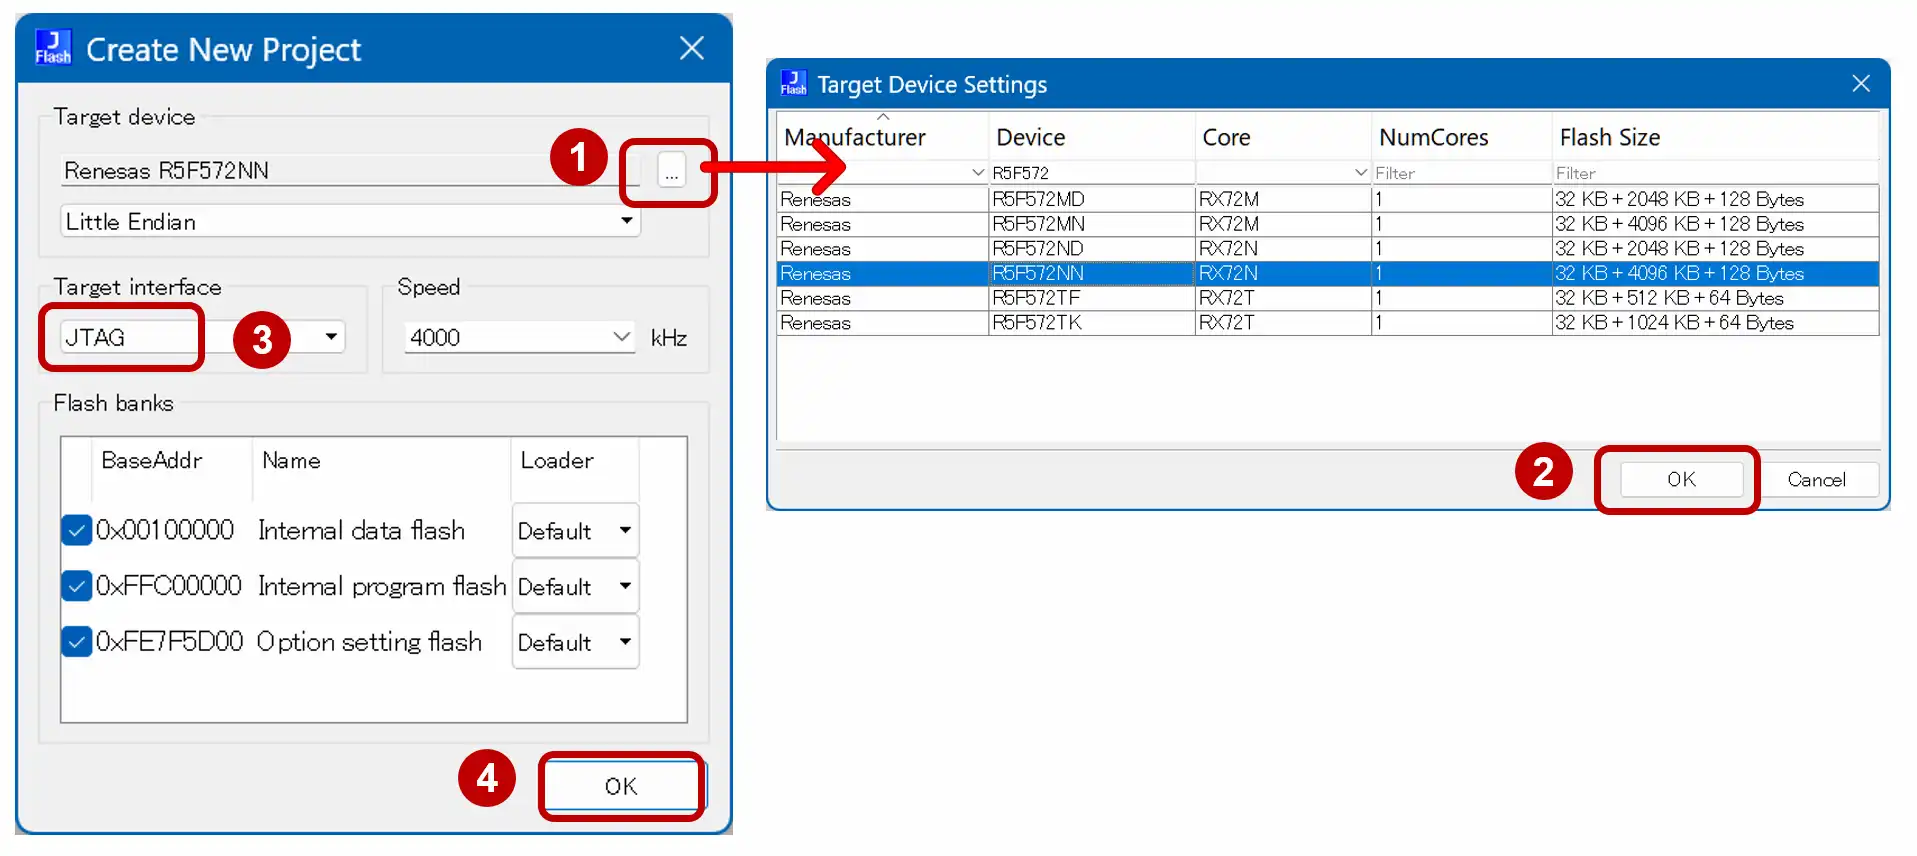Open target device browser with ellipsis button
Image resolution: width=1917 pixels, height=856 pixels.
[x=672, y=170]
